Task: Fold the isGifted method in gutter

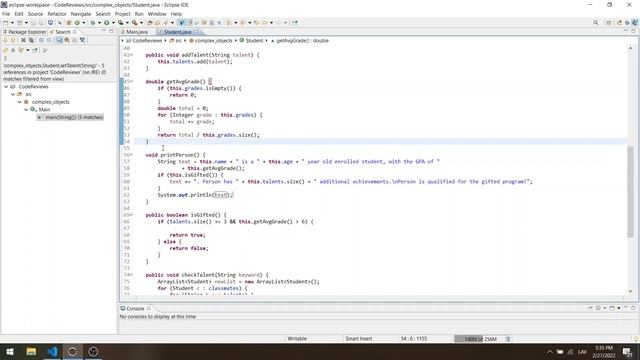Action: 131,215
